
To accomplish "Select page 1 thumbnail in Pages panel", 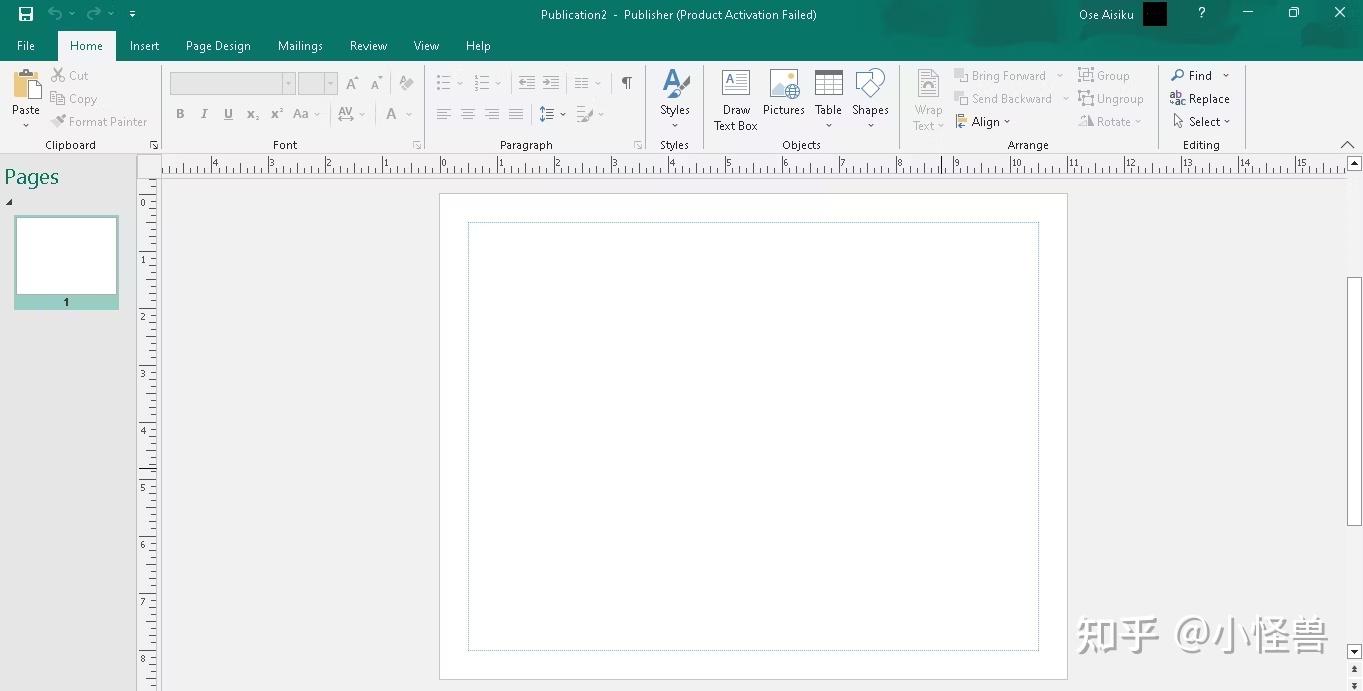I will [66, 258].
